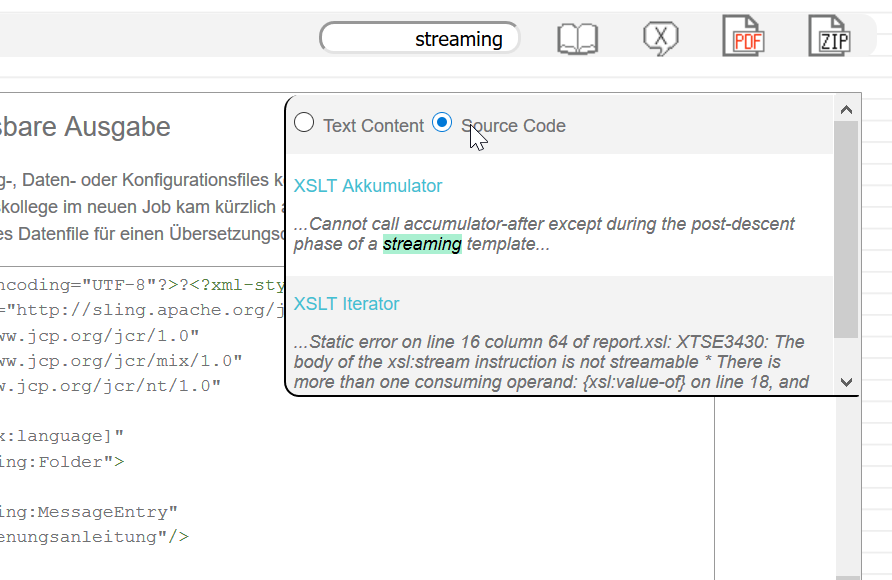
Task: Select the Source Code radio button
Action: point(442,123)
